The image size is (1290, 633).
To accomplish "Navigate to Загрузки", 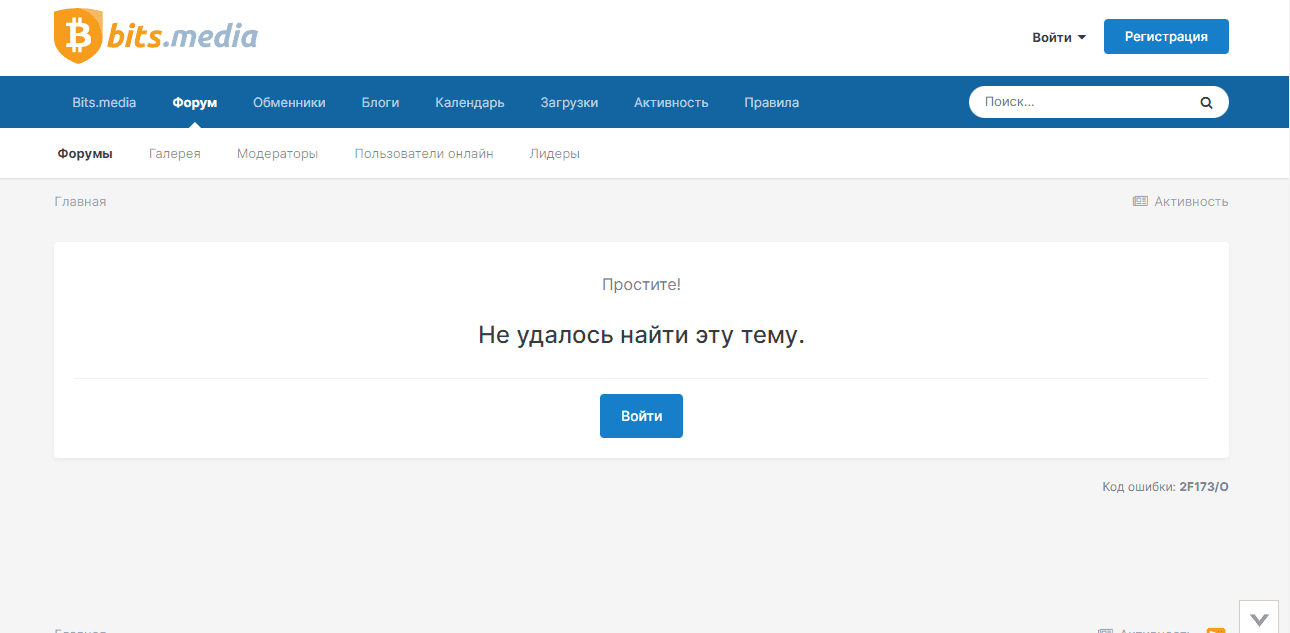I will pyautogui.click(x=569, y=102).
